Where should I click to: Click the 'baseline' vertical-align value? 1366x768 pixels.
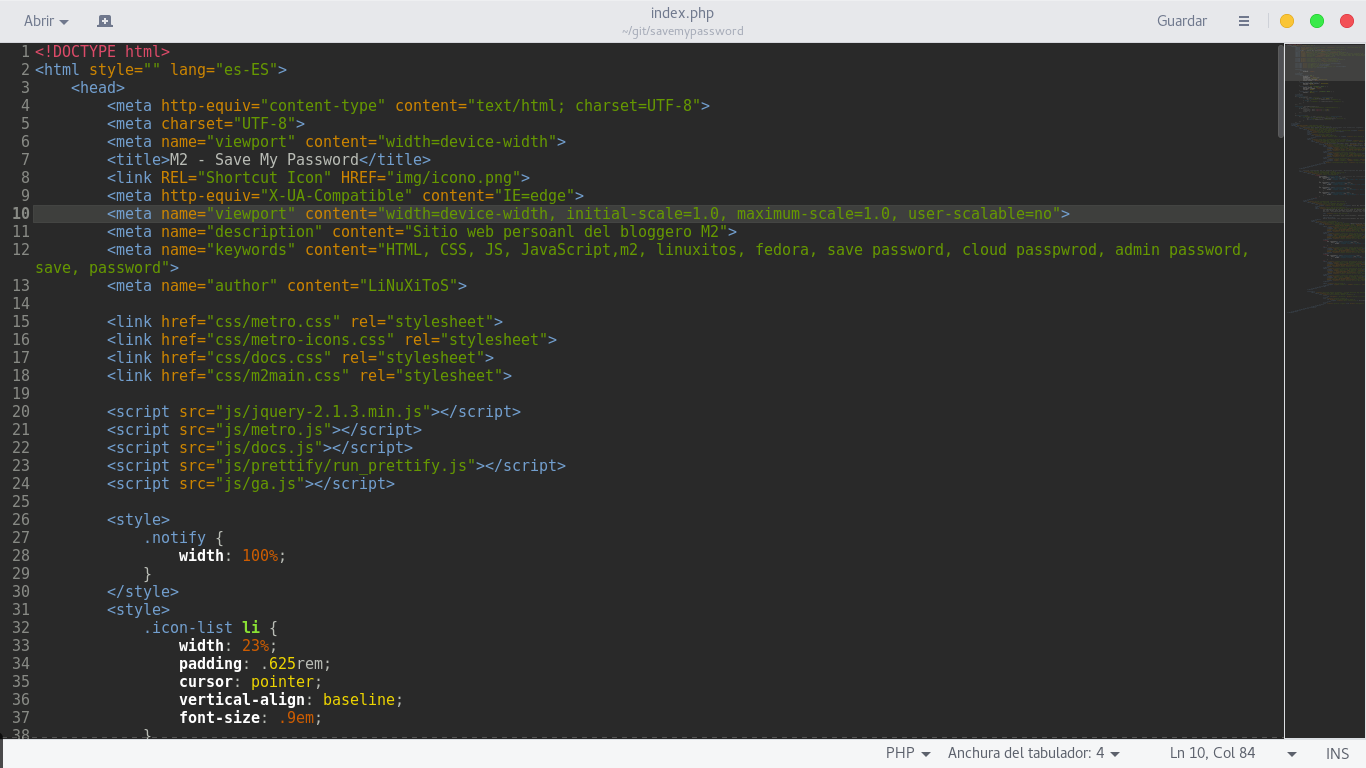(x=359, y=700)
